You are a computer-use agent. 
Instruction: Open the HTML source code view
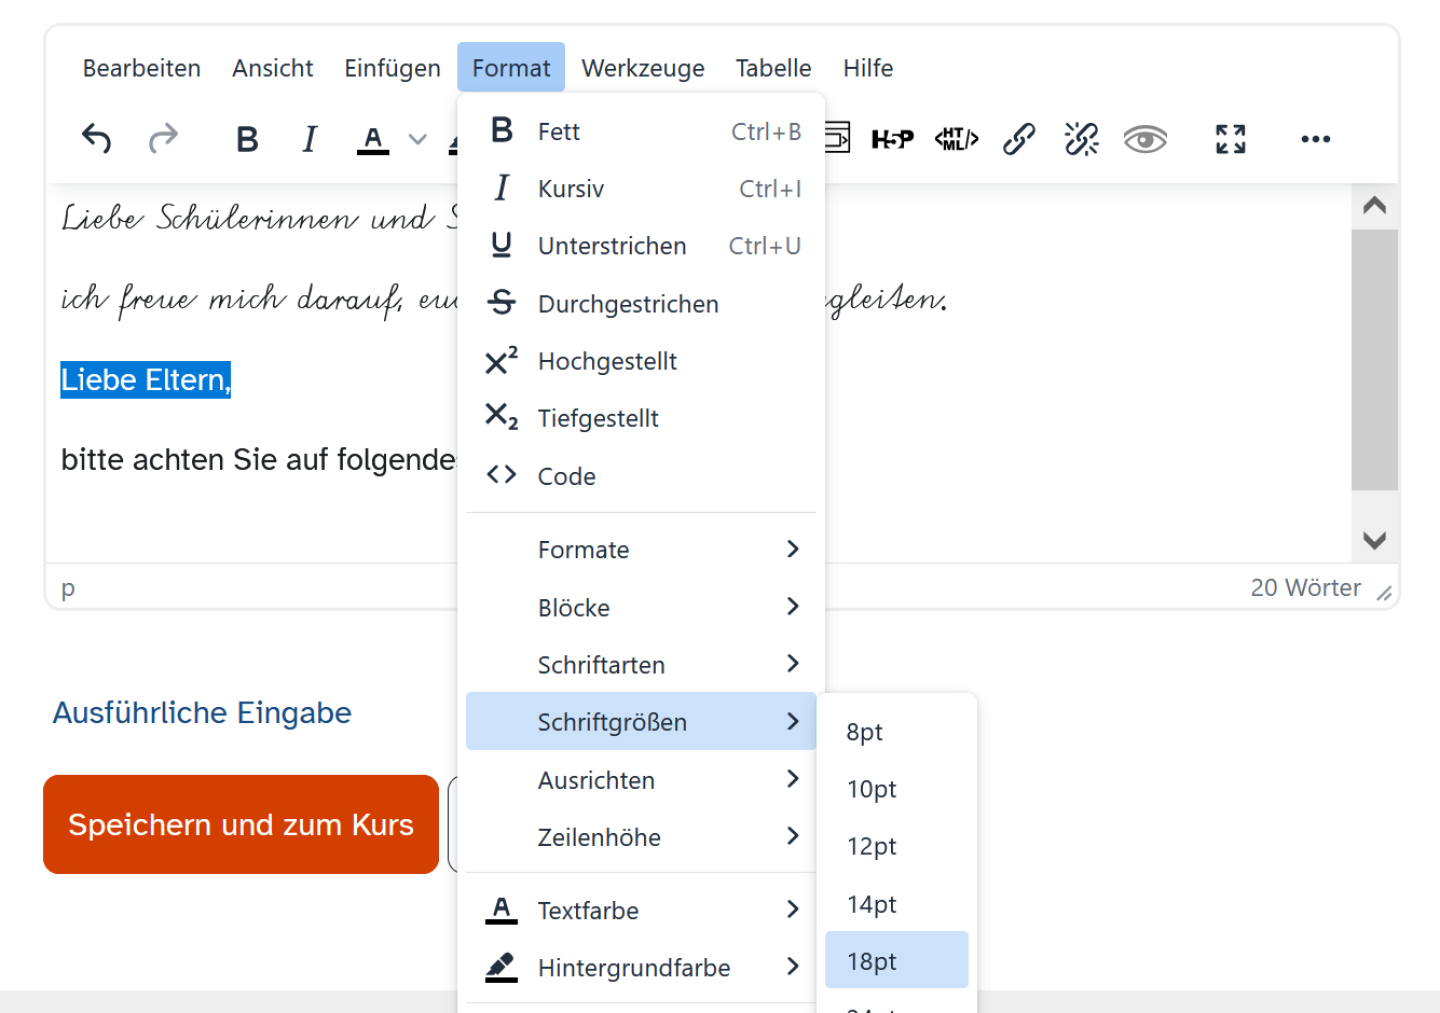955,139
